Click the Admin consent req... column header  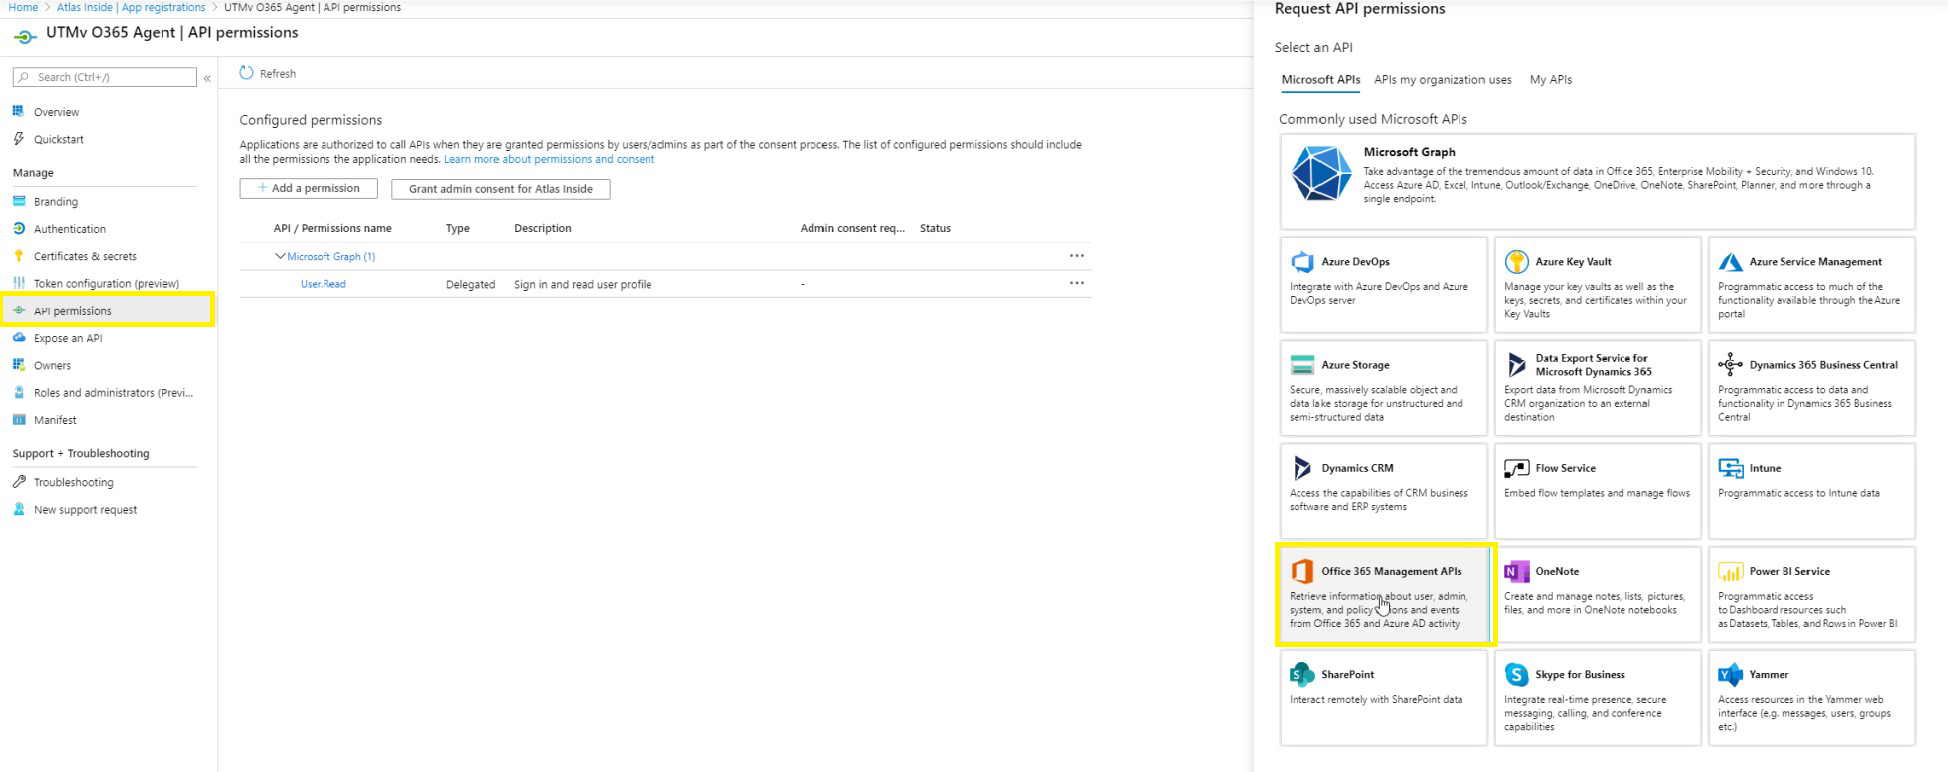(852, 228)
